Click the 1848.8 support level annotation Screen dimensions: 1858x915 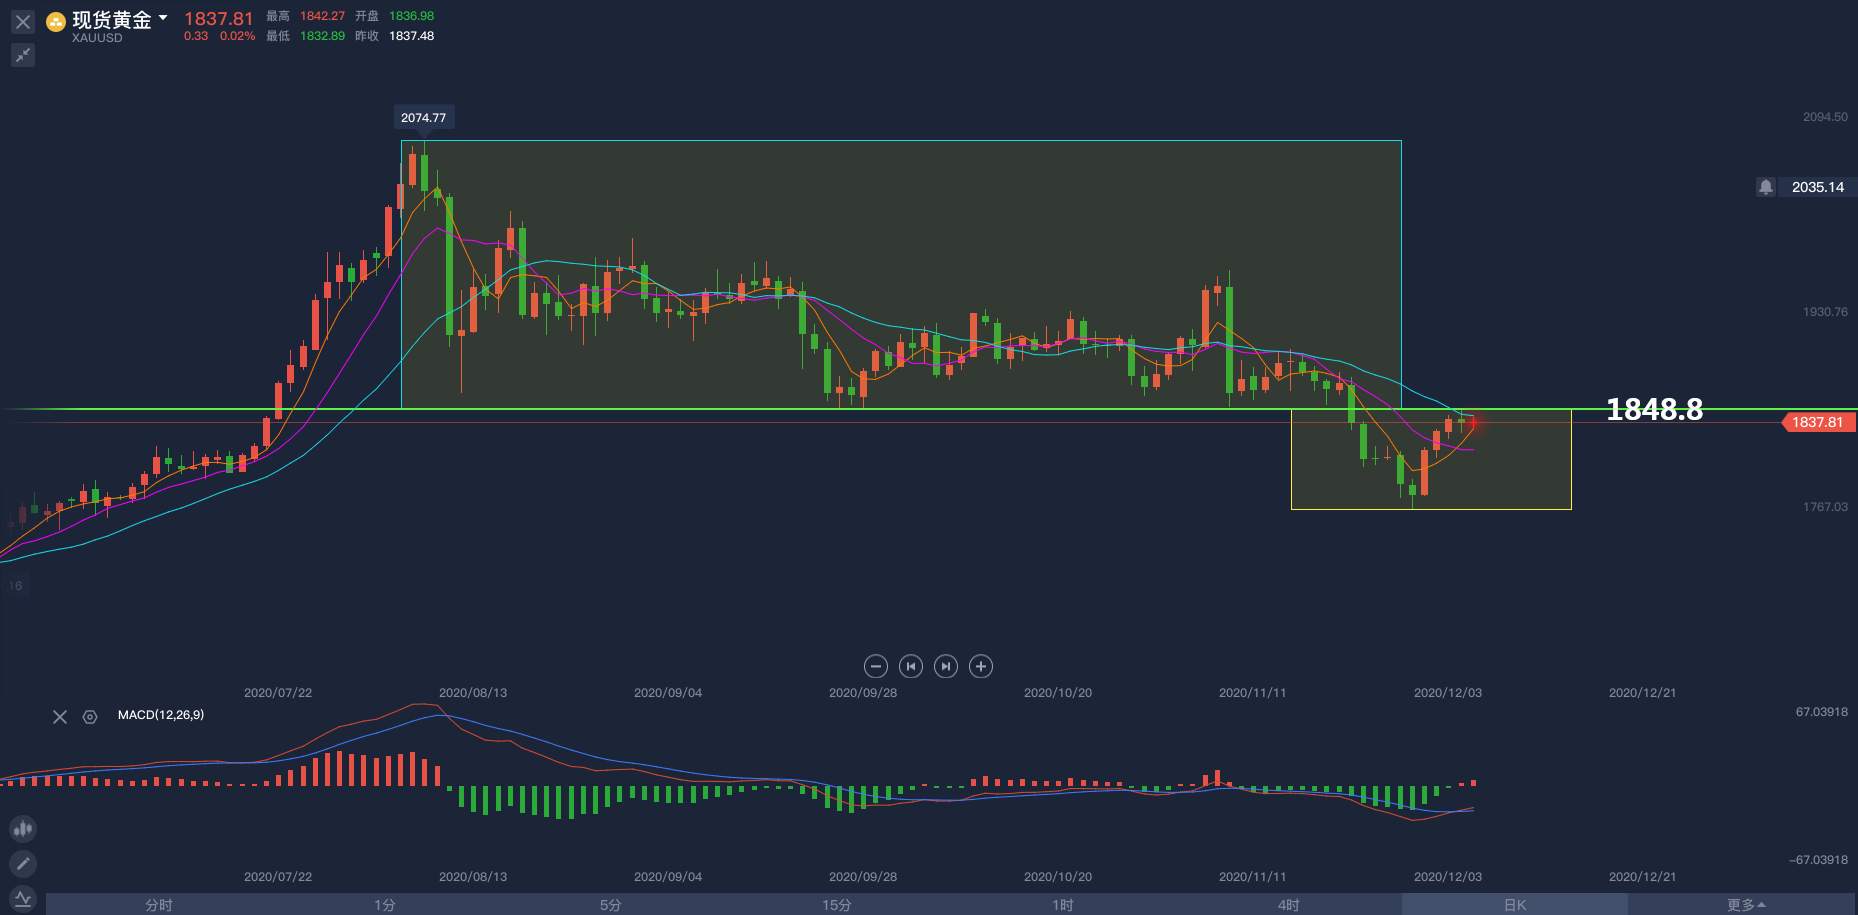pyautogui.click(x=1654, y=409)
